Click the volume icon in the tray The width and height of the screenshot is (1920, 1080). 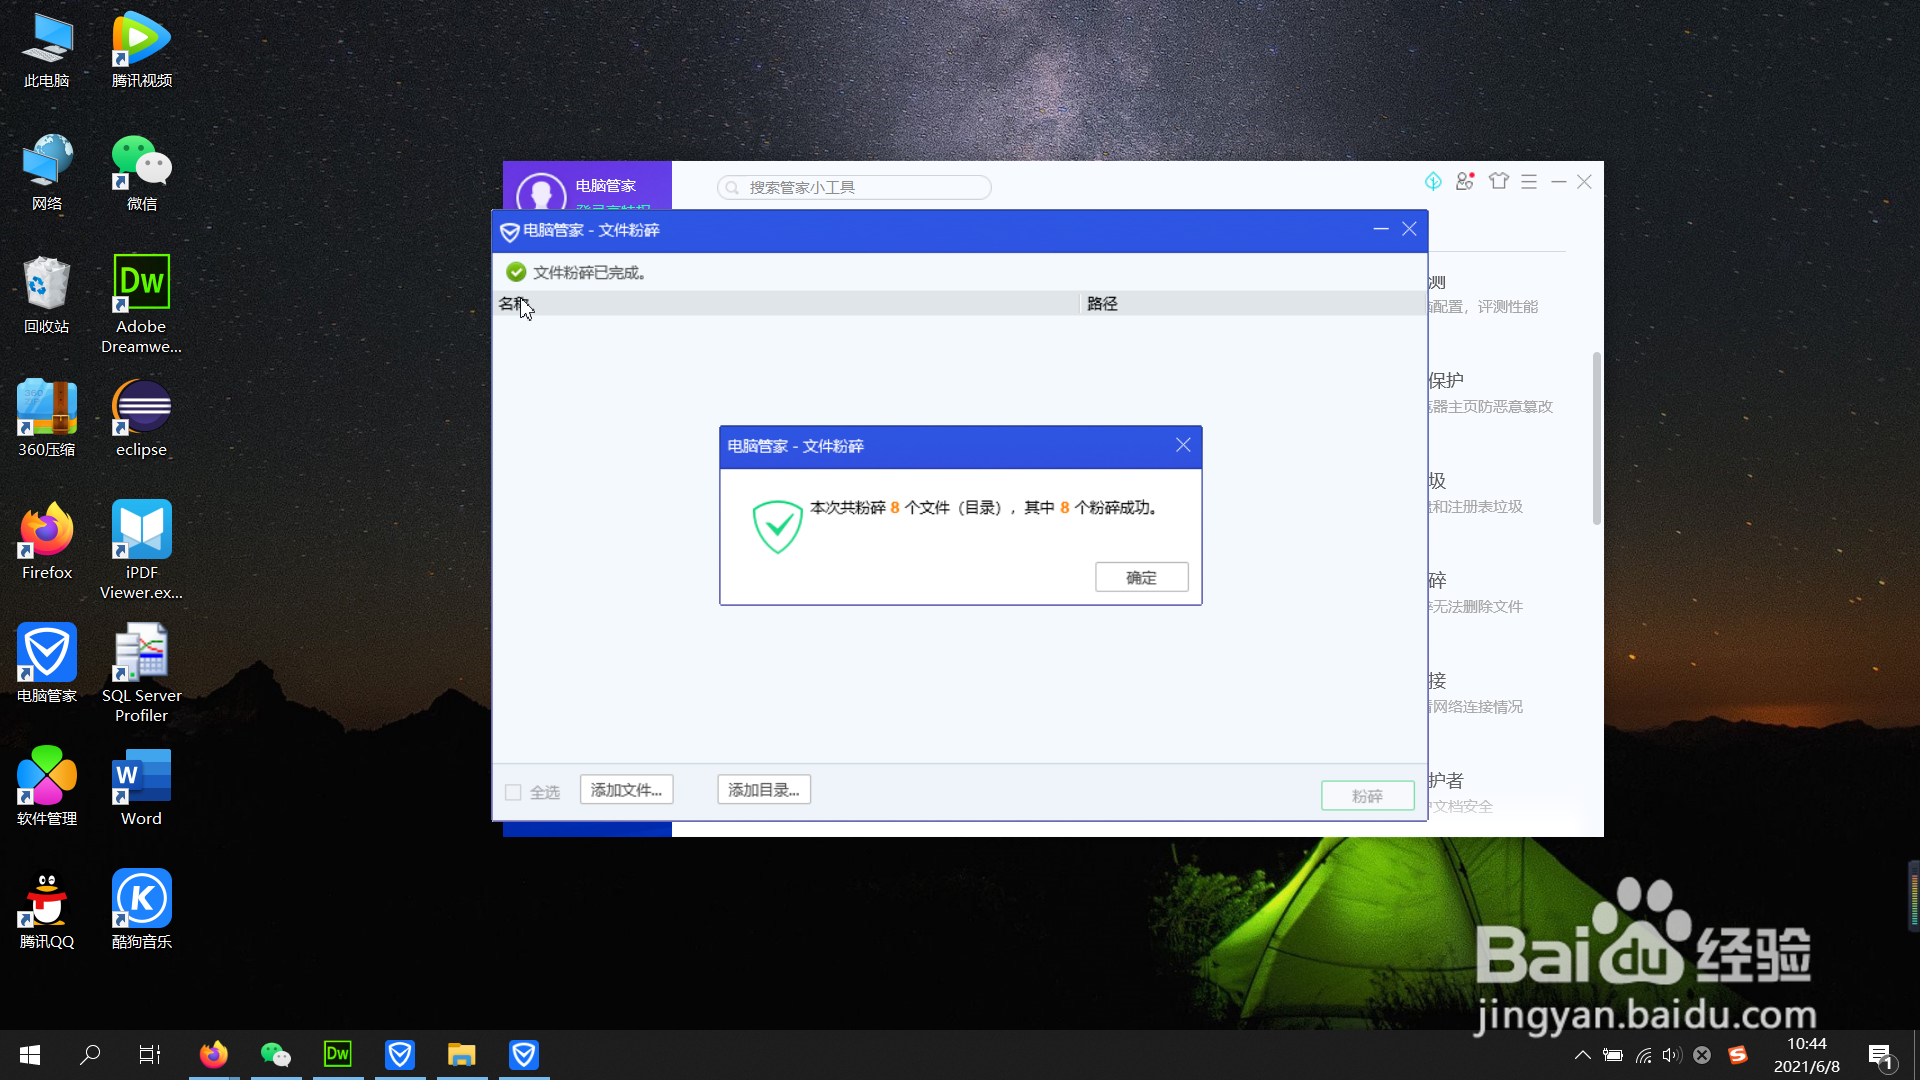click(1671, 1055)
